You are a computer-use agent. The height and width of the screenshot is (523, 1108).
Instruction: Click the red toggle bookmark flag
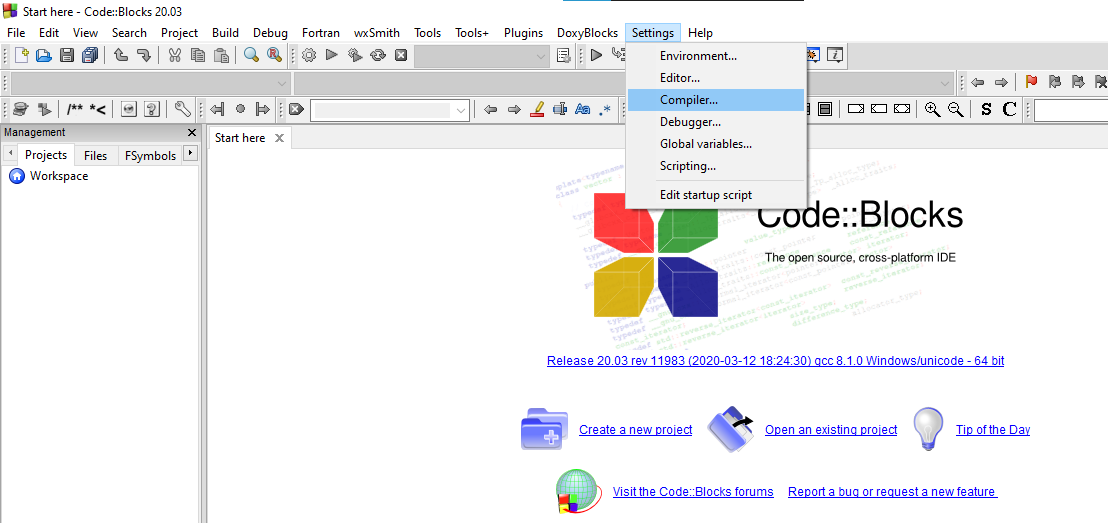click(x=1032, y=82)
